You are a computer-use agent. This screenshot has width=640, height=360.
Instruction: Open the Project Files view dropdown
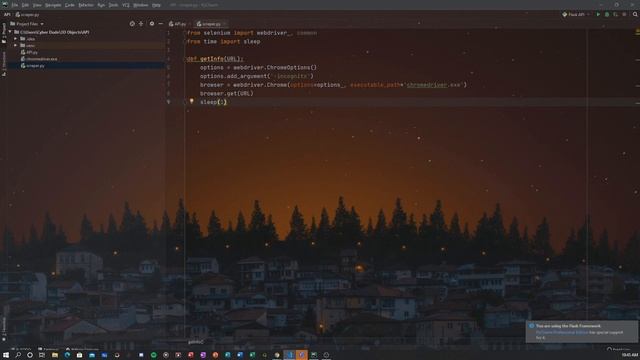[27, 24]
